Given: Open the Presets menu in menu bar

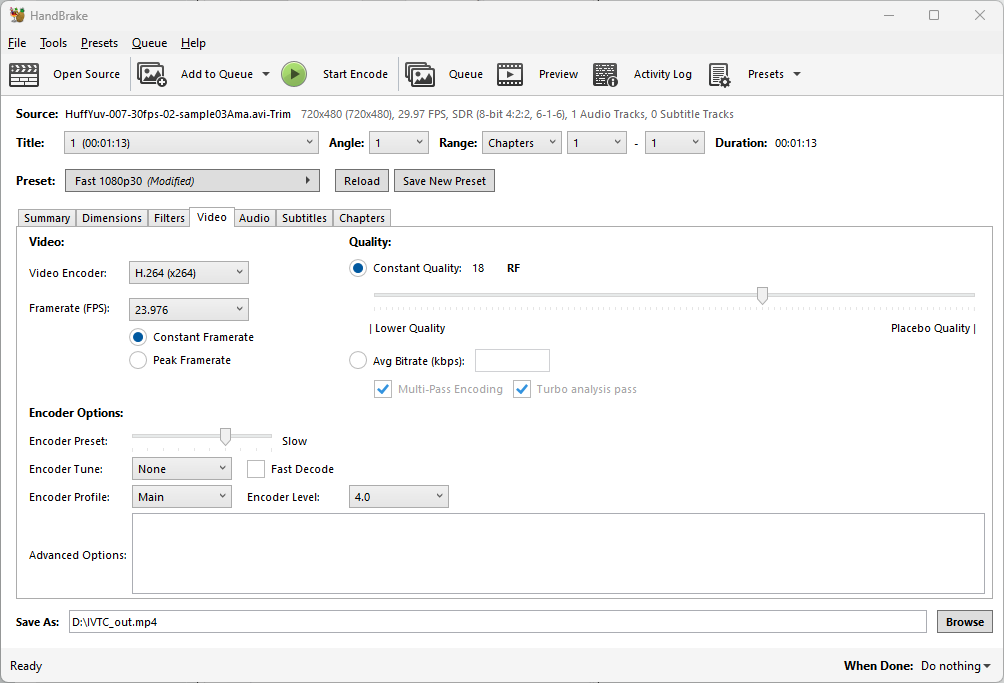Looking at the screenshot, I should click(x=99, y=43).
